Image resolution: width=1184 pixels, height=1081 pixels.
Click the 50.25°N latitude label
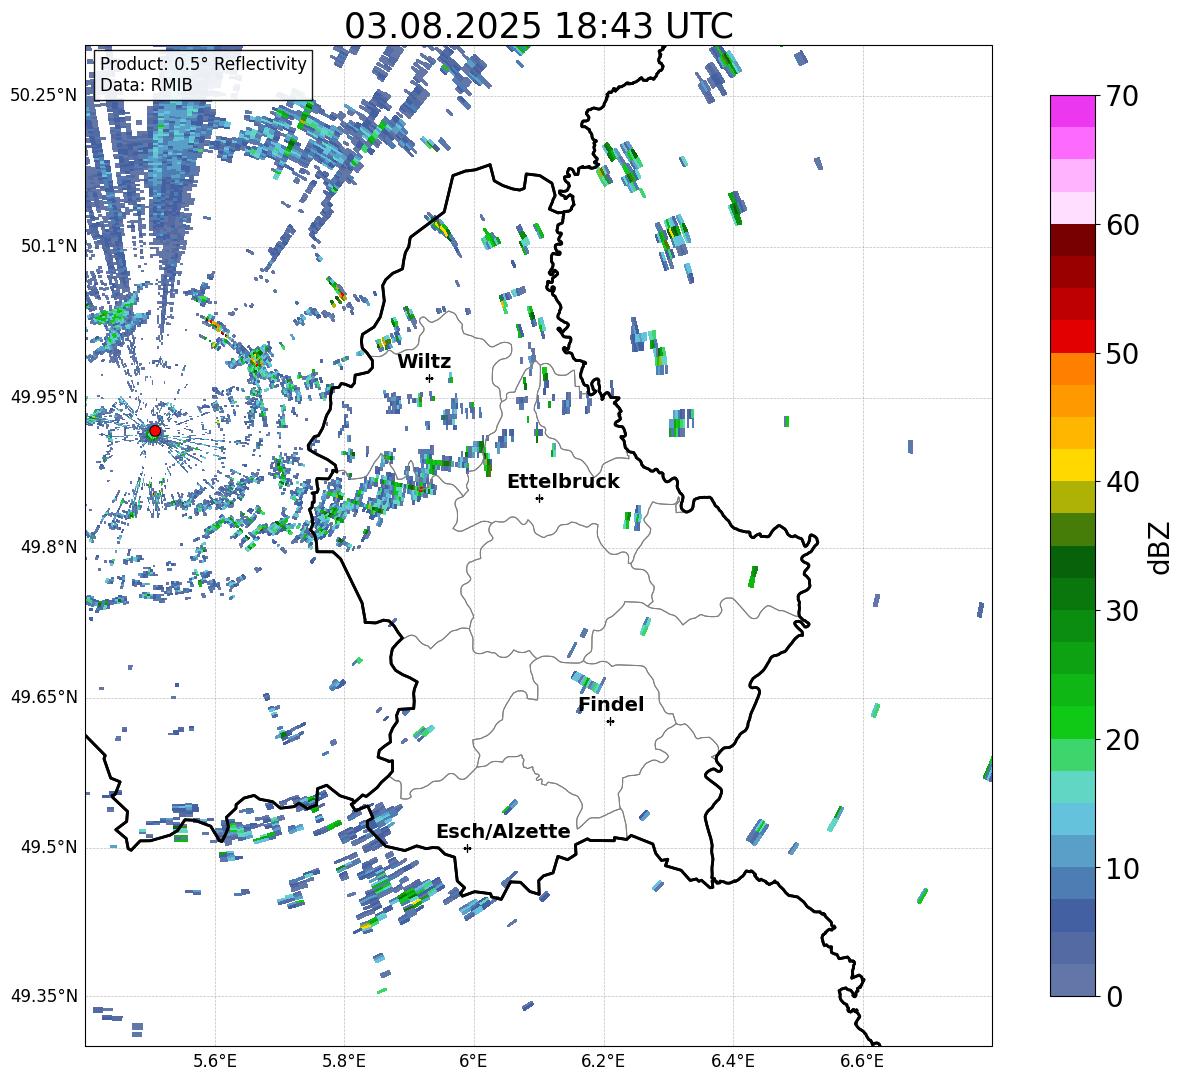[x=44, y=96]
